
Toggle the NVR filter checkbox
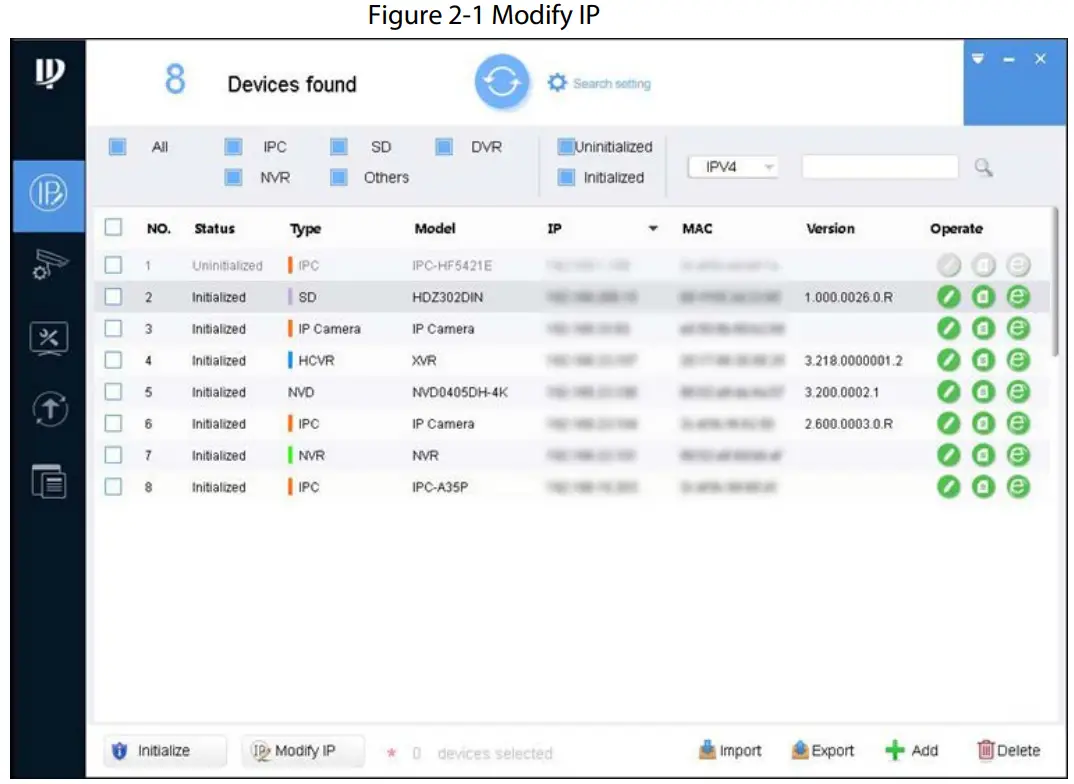click(234, 177)
